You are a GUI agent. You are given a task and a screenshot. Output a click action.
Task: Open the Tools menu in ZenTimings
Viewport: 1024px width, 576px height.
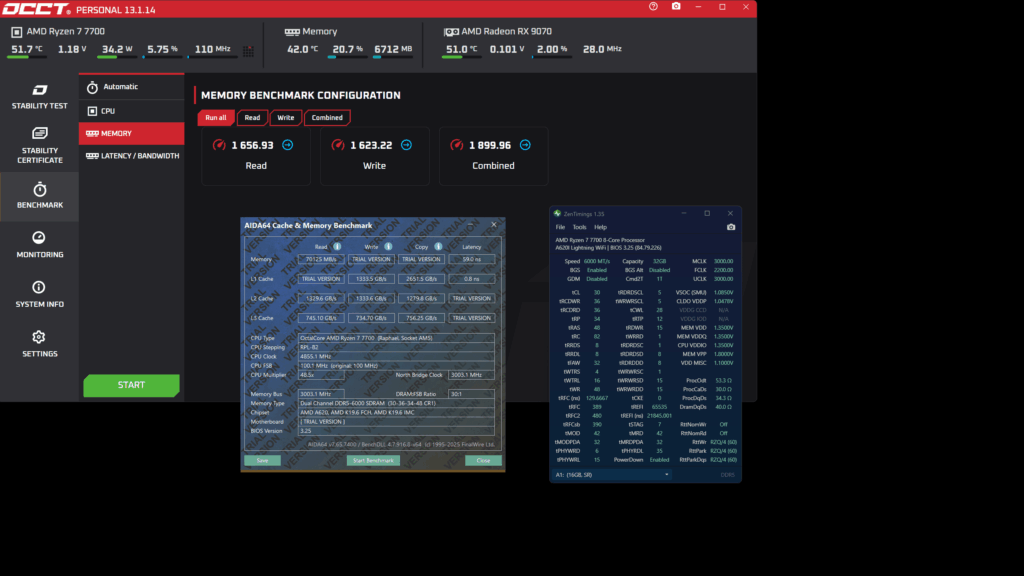(579, 227)
